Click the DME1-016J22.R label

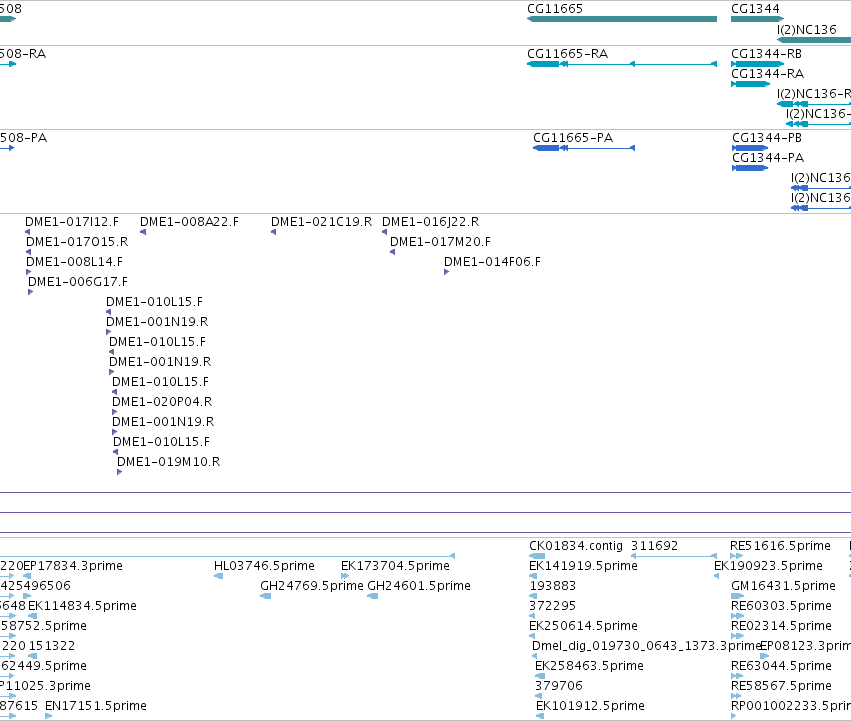point(430,222)
